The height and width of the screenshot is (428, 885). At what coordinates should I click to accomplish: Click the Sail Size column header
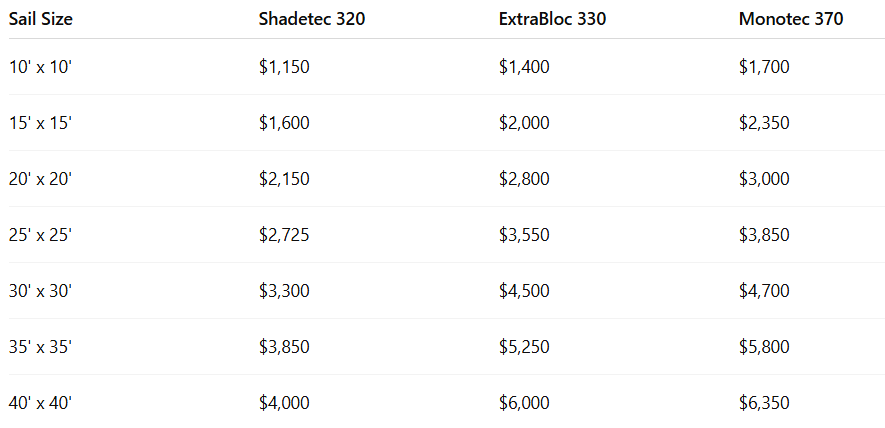41,19
